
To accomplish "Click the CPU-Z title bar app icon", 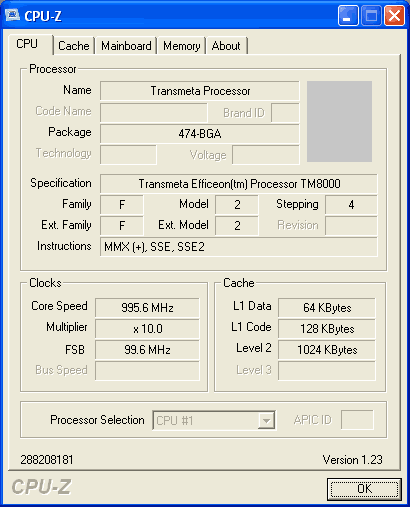I will [x=12, y=15].
